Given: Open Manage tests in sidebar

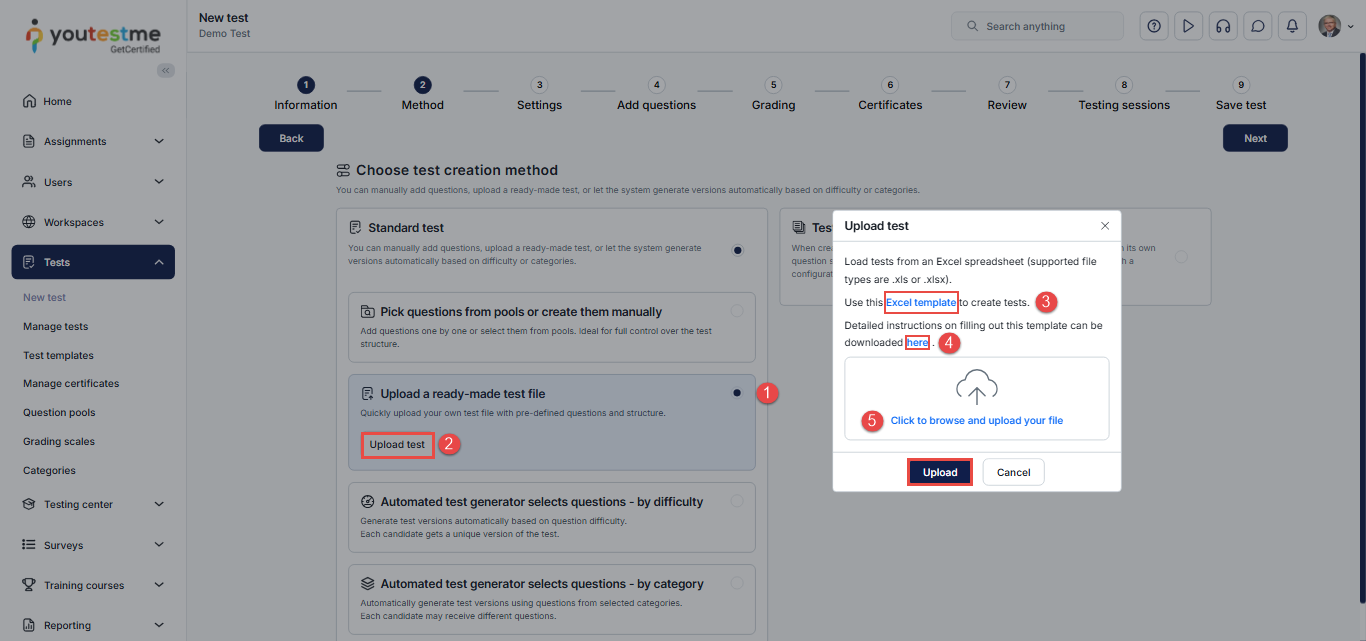Looking at the screenshot, I should 56,326.
